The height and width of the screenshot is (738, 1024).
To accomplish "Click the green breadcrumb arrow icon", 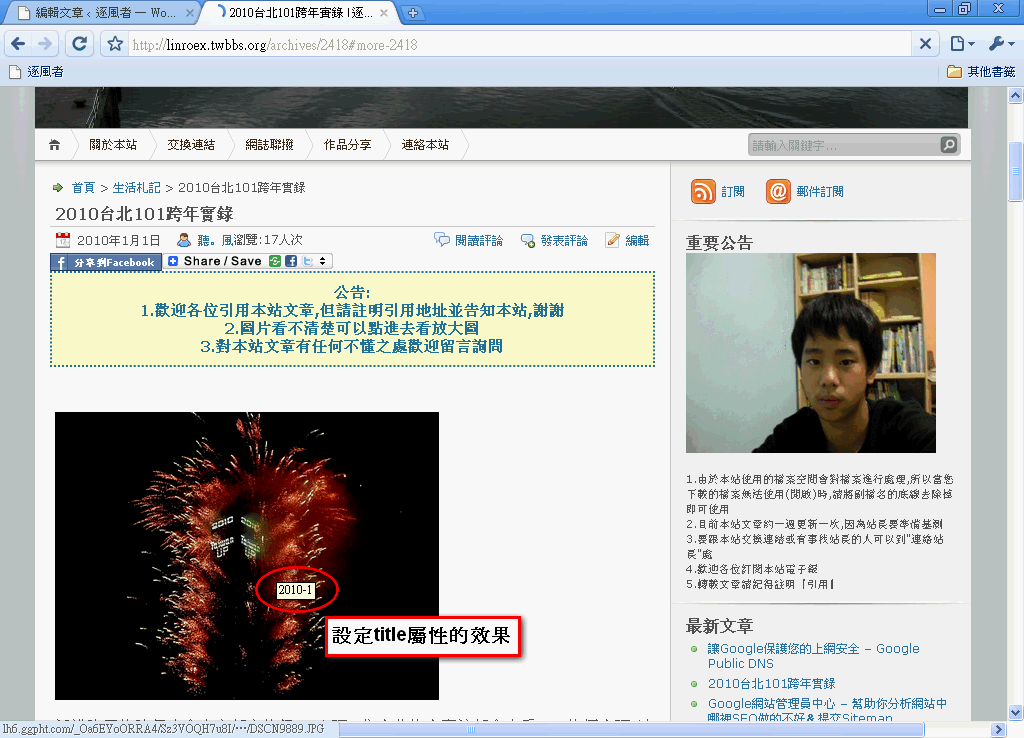I will pyautogui.click(x=58, y=188).
